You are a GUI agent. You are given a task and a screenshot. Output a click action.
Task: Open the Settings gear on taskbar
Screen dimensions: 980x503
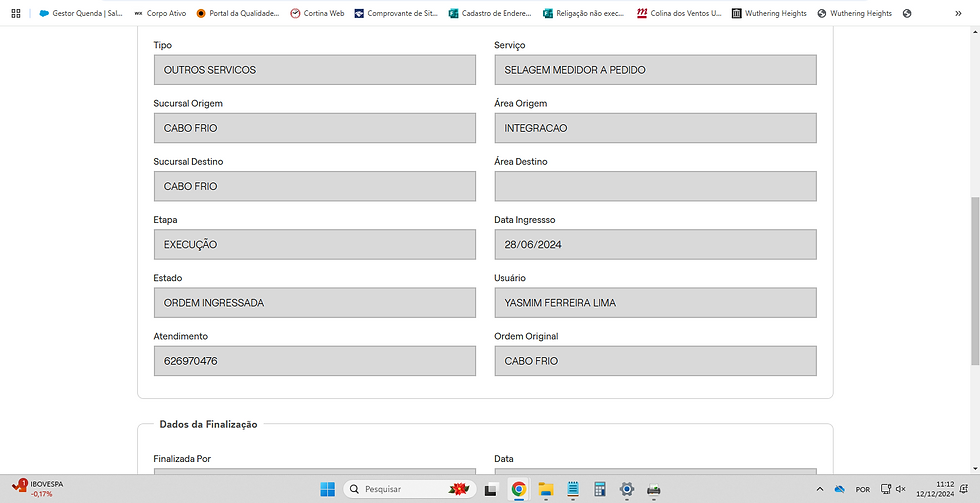(627, 489)
